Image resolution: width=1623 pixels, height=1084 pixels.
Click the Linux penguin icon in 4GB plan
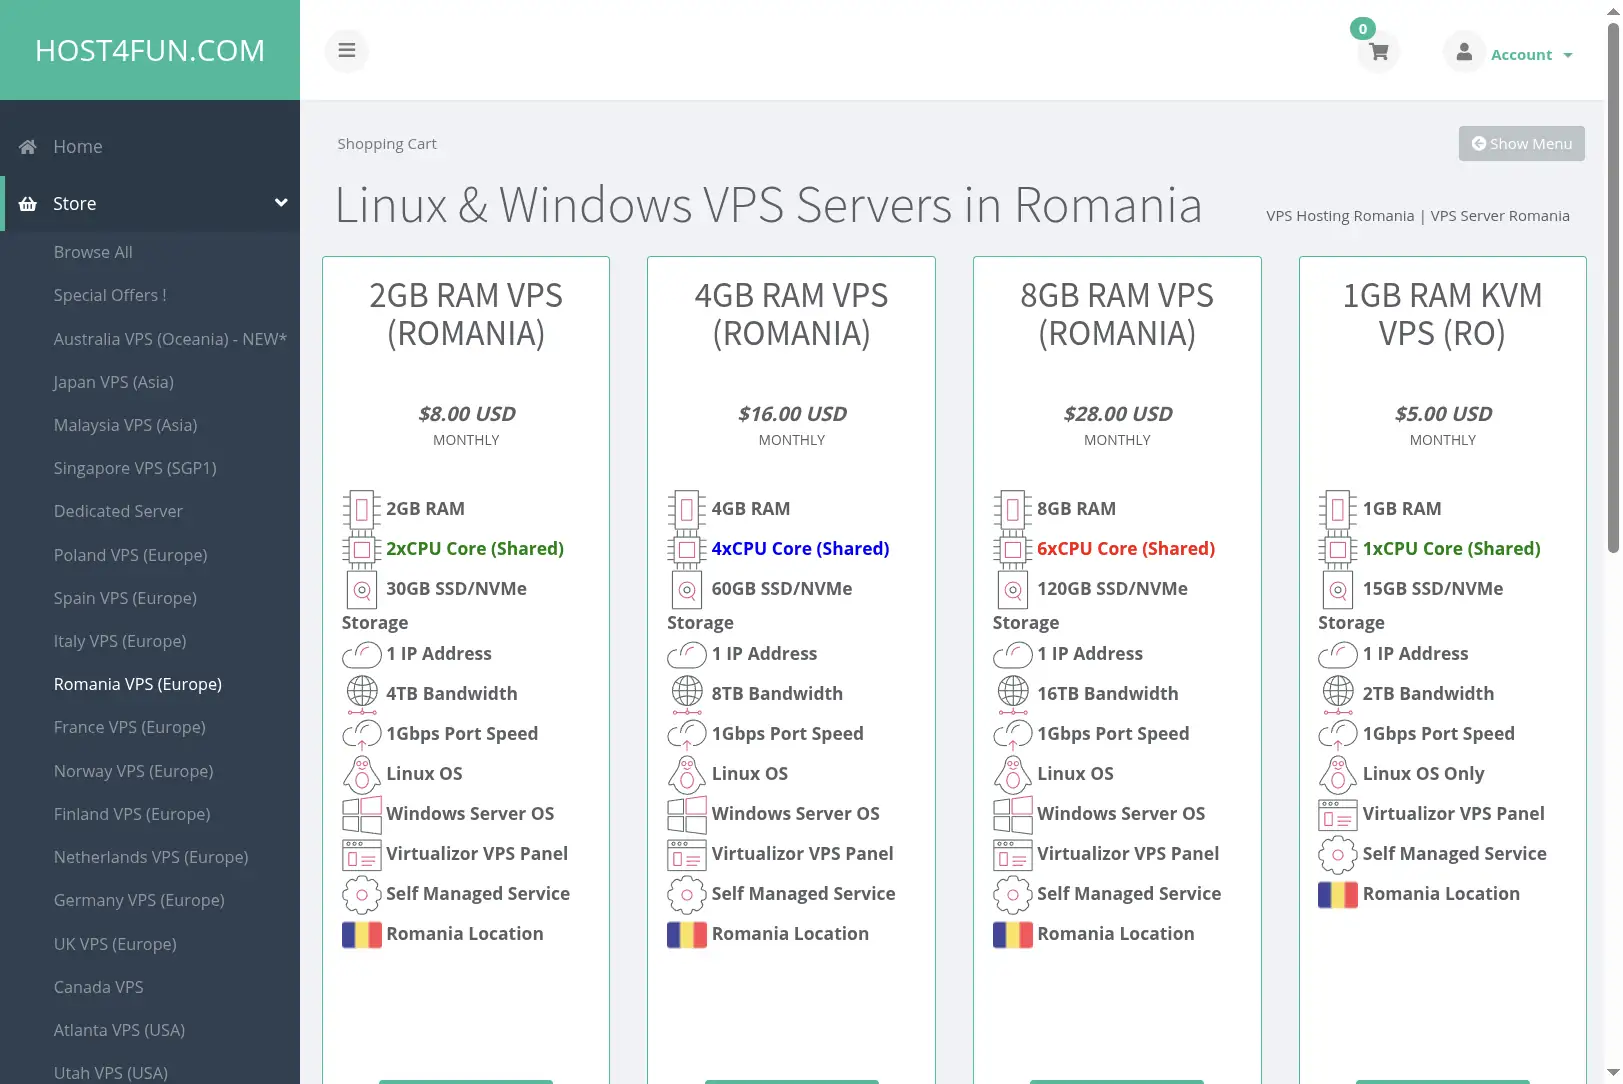pyautogui.click(x=687, y=774)
